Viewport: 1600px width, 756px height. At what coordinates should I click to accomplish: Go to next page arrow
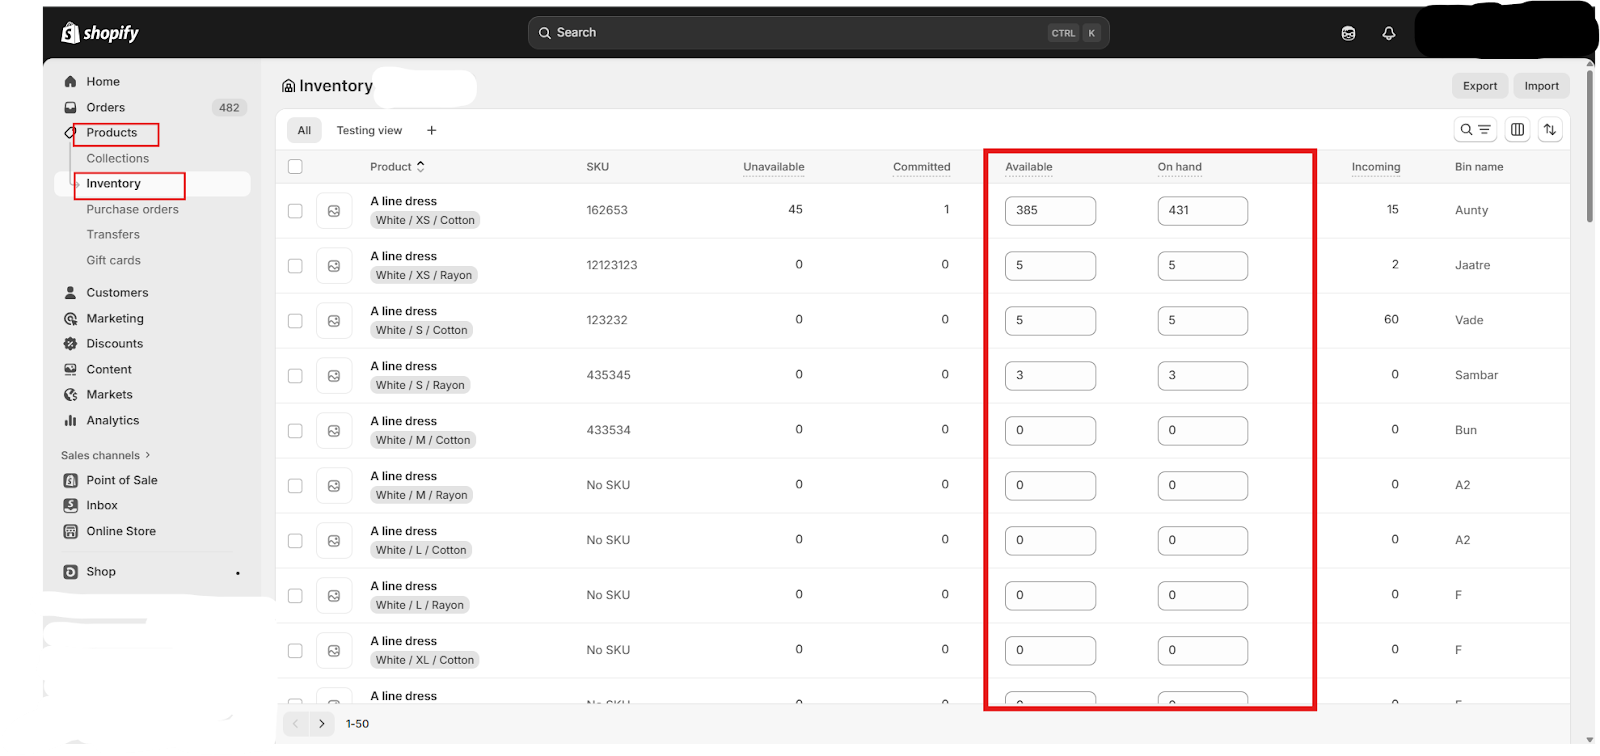(321, 724)
